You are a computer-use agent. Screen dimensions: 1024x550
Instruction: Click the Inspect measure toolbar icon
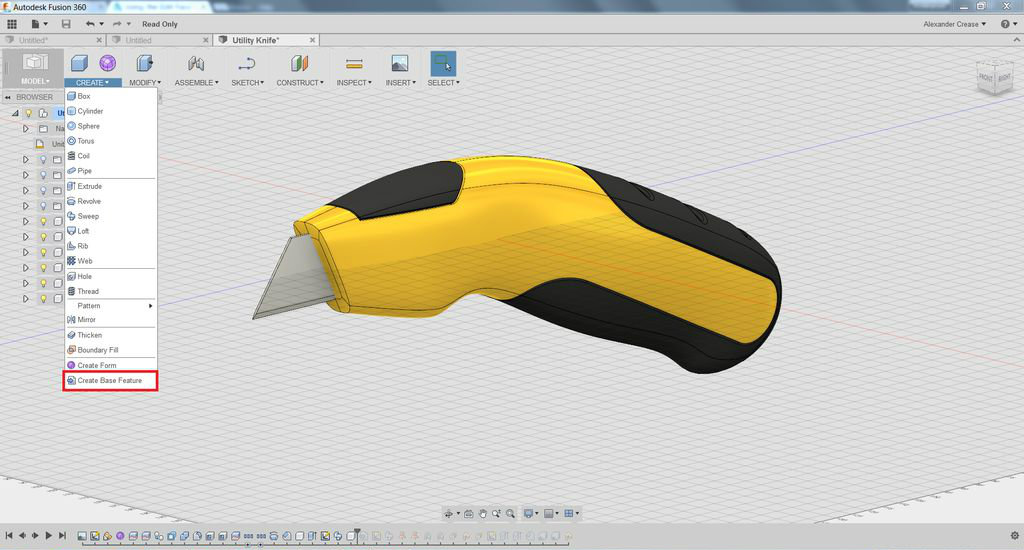point(354,63)
